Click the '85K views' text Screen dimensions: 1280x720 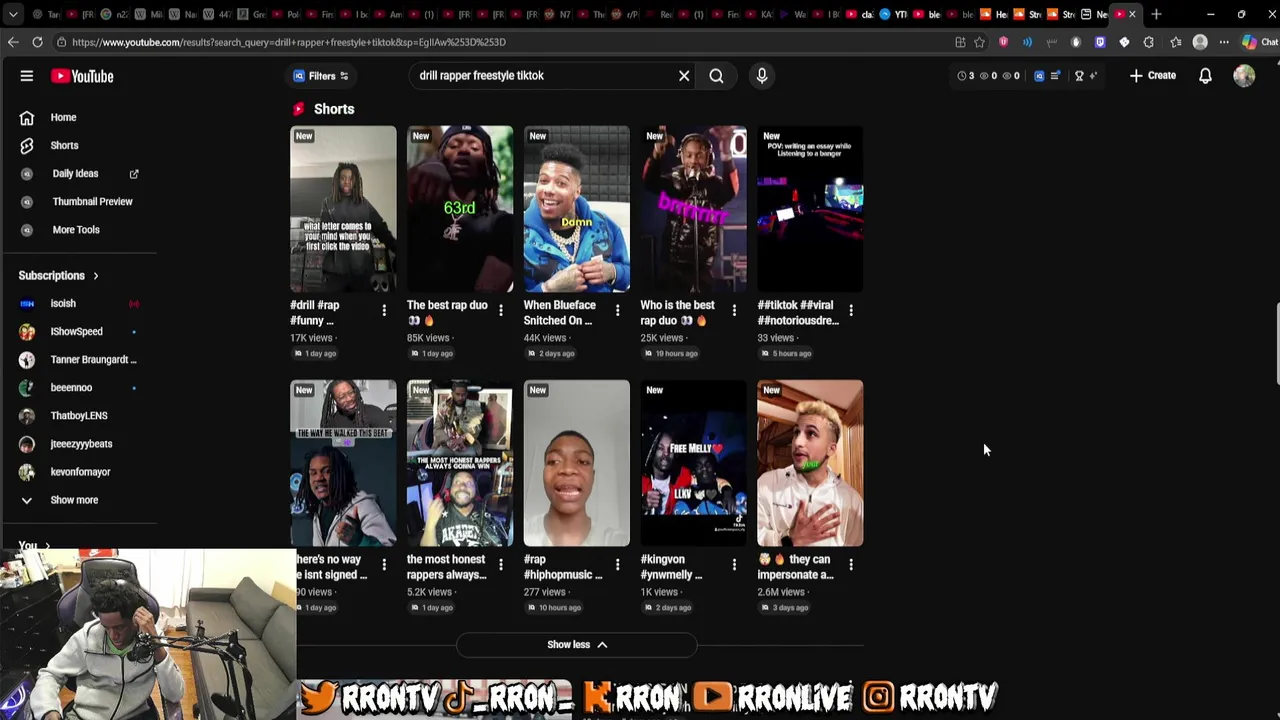428,338
